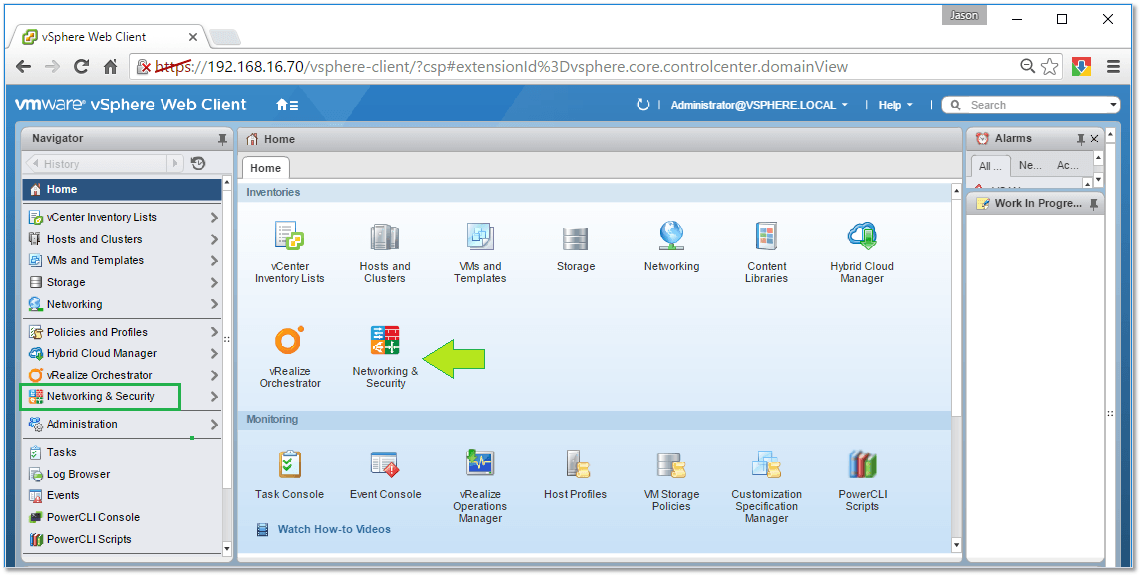Screen dimensions: 1142x577
Task: Click the refresh icon in vSphere header
Action: click(642, 104)
